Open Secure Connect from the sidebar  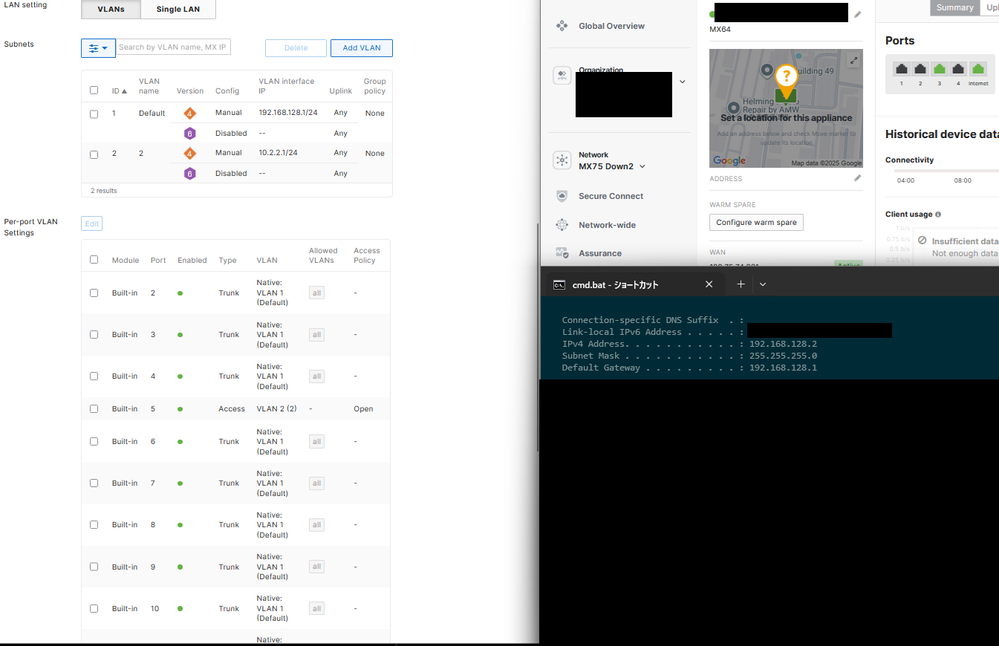tap(562, 196)
